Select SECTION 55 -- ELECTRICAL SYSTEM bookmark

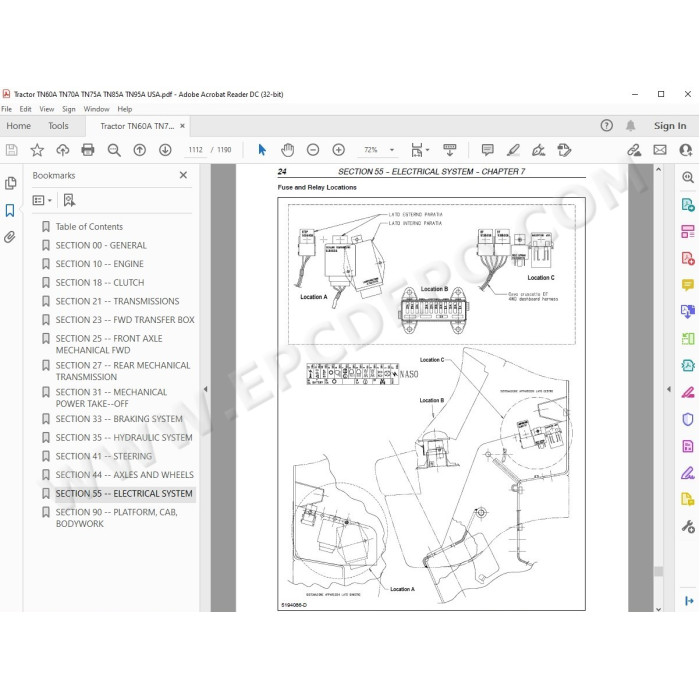tap(124, 493)
